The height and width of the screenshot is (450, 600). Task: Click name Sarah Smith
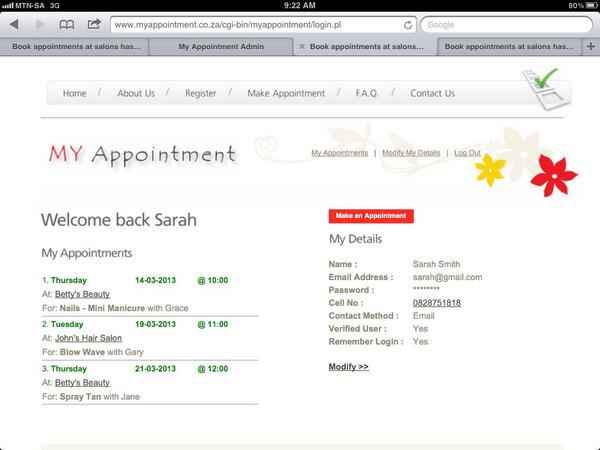pos(436,264)
